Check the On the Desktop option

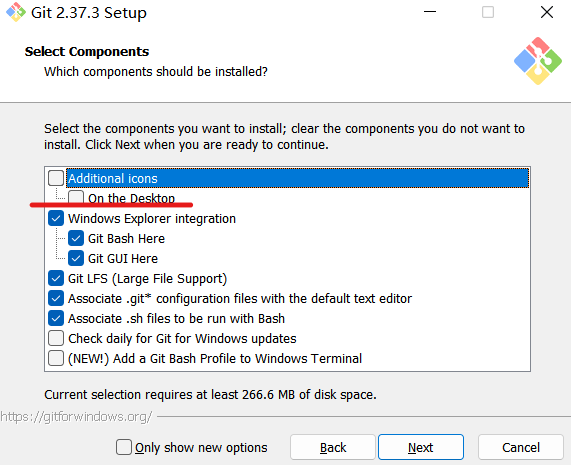tap(76, 197)
